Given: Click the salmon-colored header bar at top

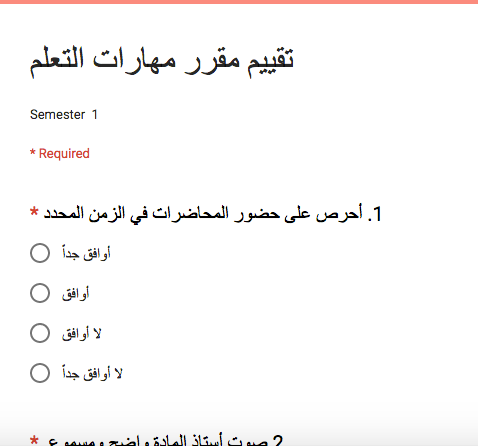Looking at the screenshot, I should pos(239,2).
